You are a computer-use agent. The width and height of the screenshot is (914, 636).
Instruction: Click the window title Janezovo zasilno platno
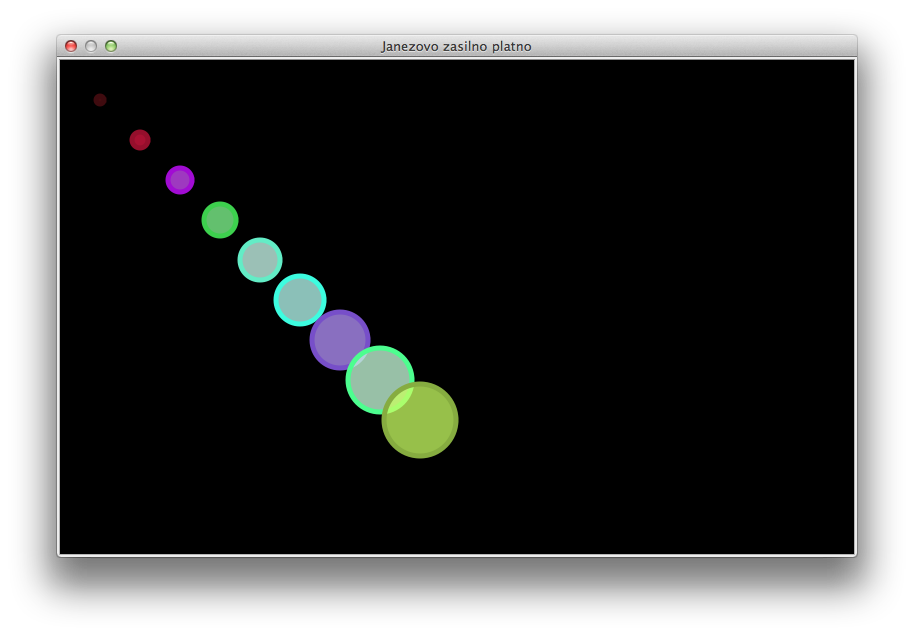(456, 46)
